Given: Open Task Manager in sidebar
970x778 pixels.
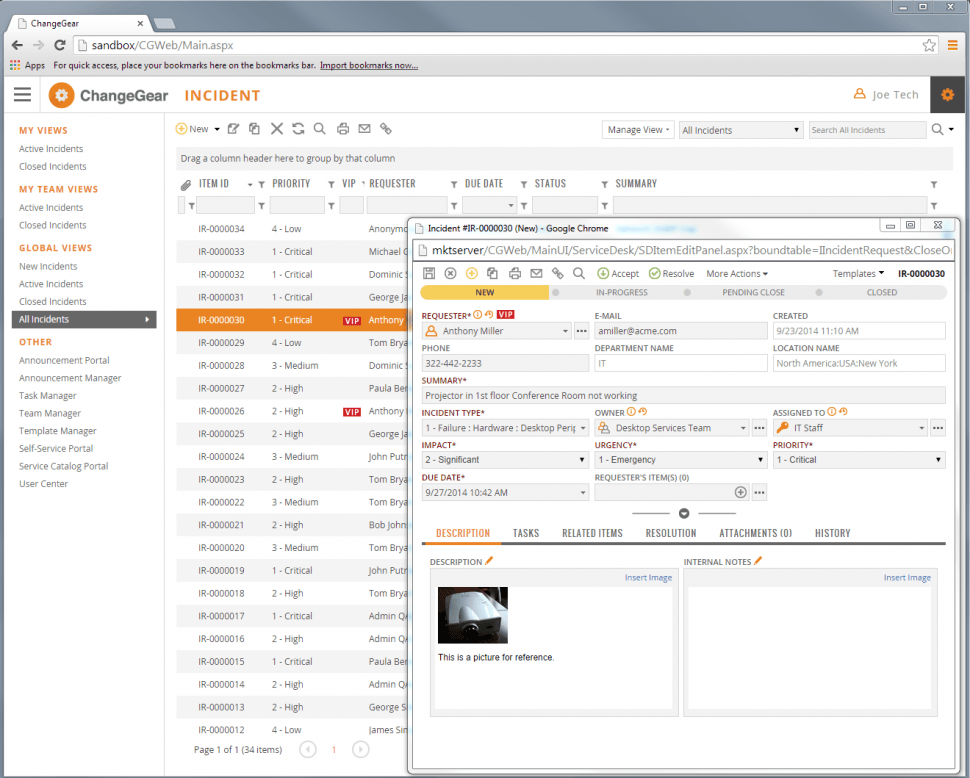Looking at the screenshot, I should pyautogui.click(x=48, y=395).
